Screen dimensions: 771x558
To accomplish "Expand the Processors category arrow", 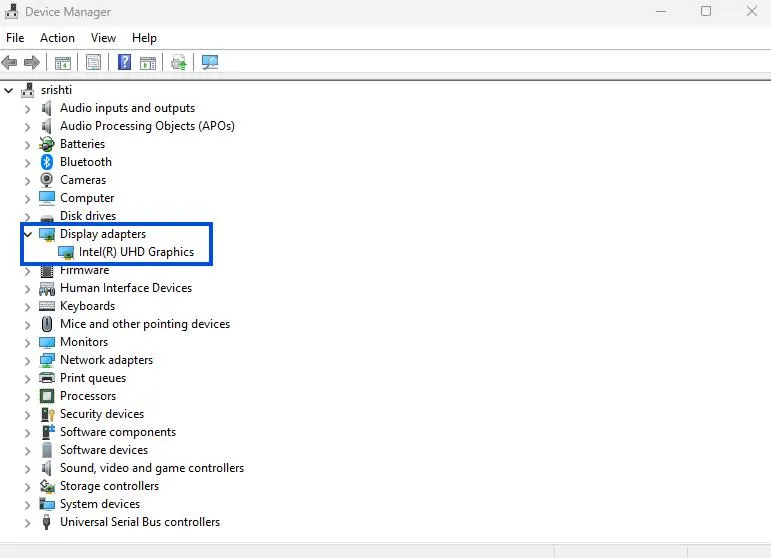I will pyautogui.click(x=27, y=396).
